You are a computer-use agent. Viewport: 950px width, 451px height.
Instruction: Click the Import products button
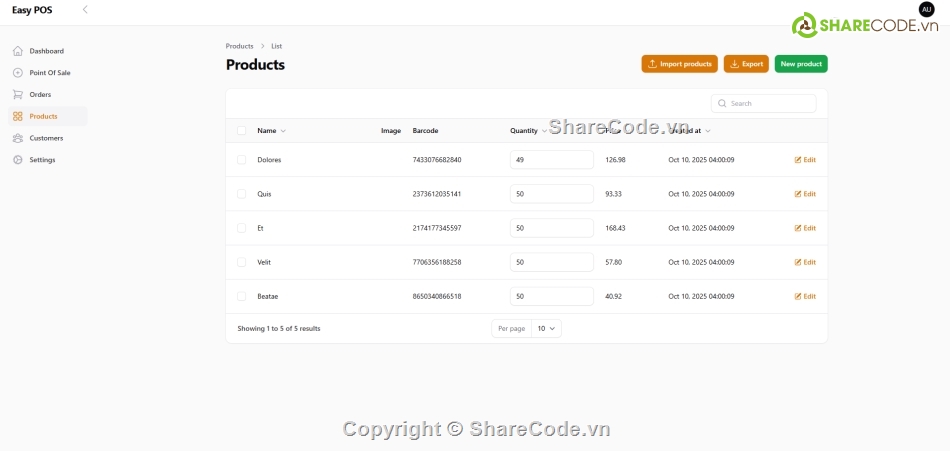(679, 64)
